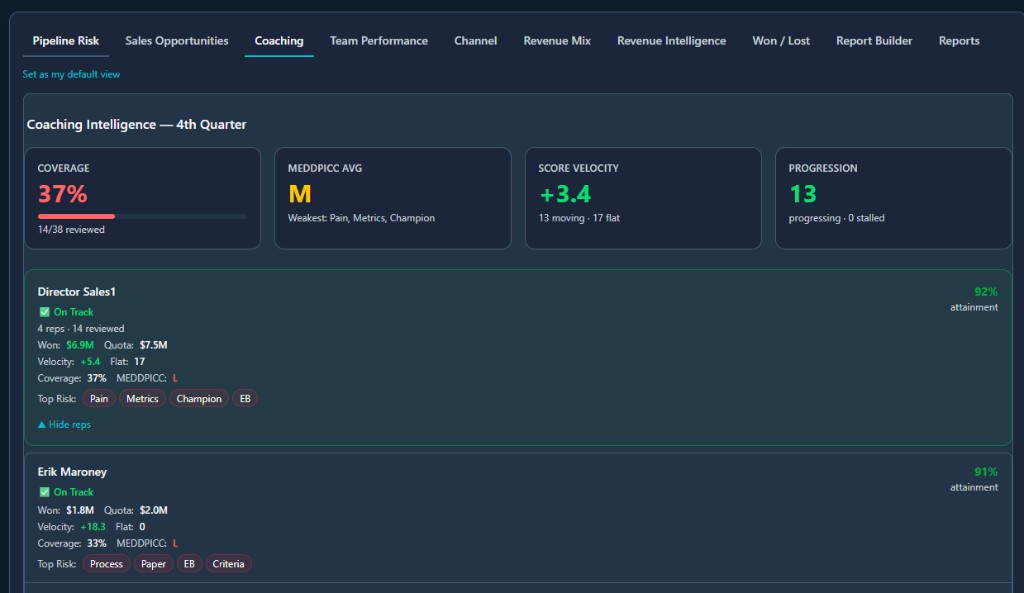Click Erik Maroney Coverage 33% value

click(x=97, y=543)
